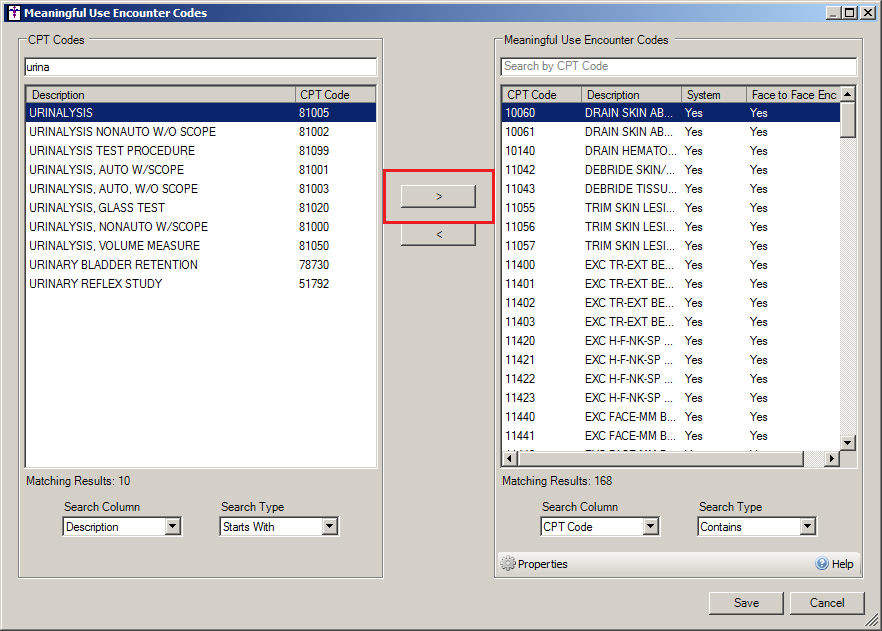Select URINALYSIS, GLASS TEST row
This screenshot has height=631, width=882.
coord(201,208)
